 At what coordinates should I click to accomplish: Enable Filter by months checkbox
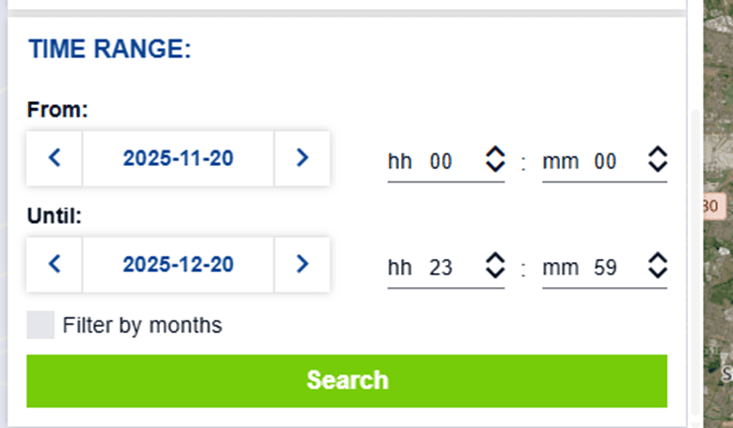41,325
